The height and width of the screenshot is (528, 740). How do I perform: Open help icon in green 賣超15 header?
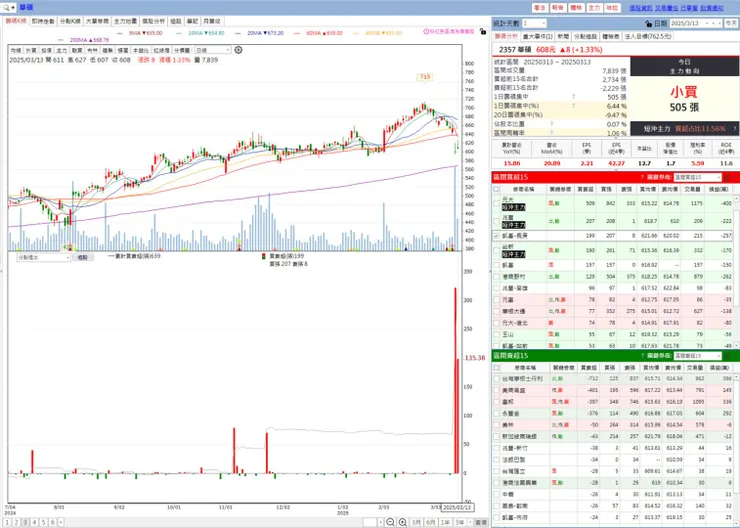642,356
